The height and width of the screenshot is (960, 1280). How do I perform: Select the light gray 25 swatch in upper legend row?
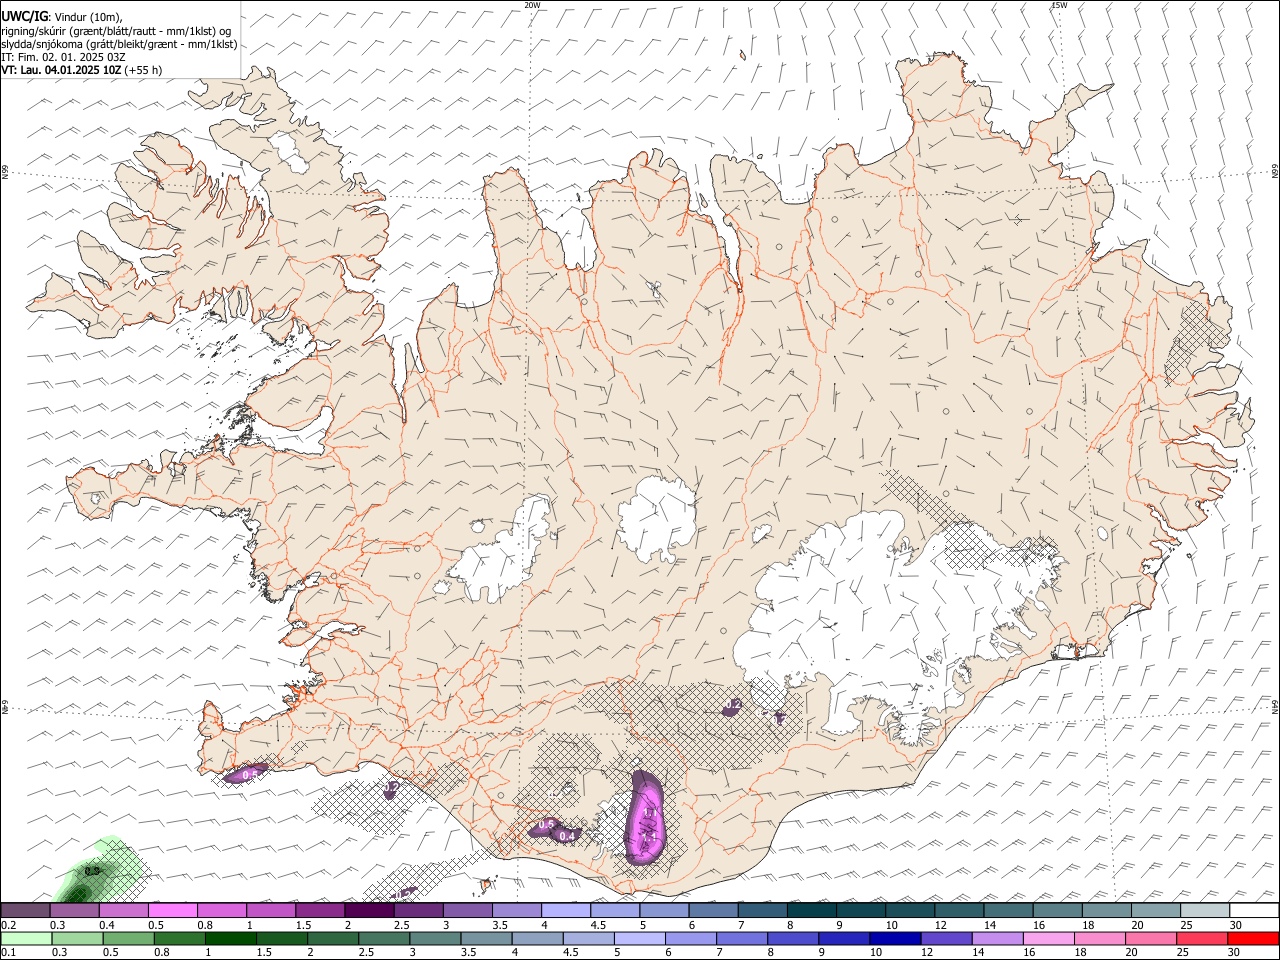coord(1205,911)
